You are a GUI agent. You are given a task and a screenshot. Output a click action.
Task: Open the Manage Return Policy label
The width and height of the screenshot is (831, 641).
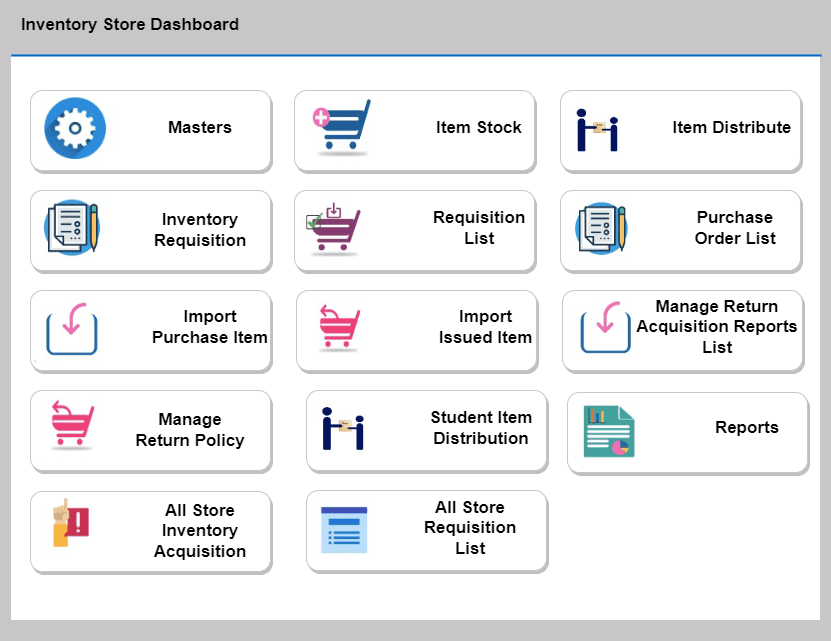pyautogui.click(x=190, y=429)
